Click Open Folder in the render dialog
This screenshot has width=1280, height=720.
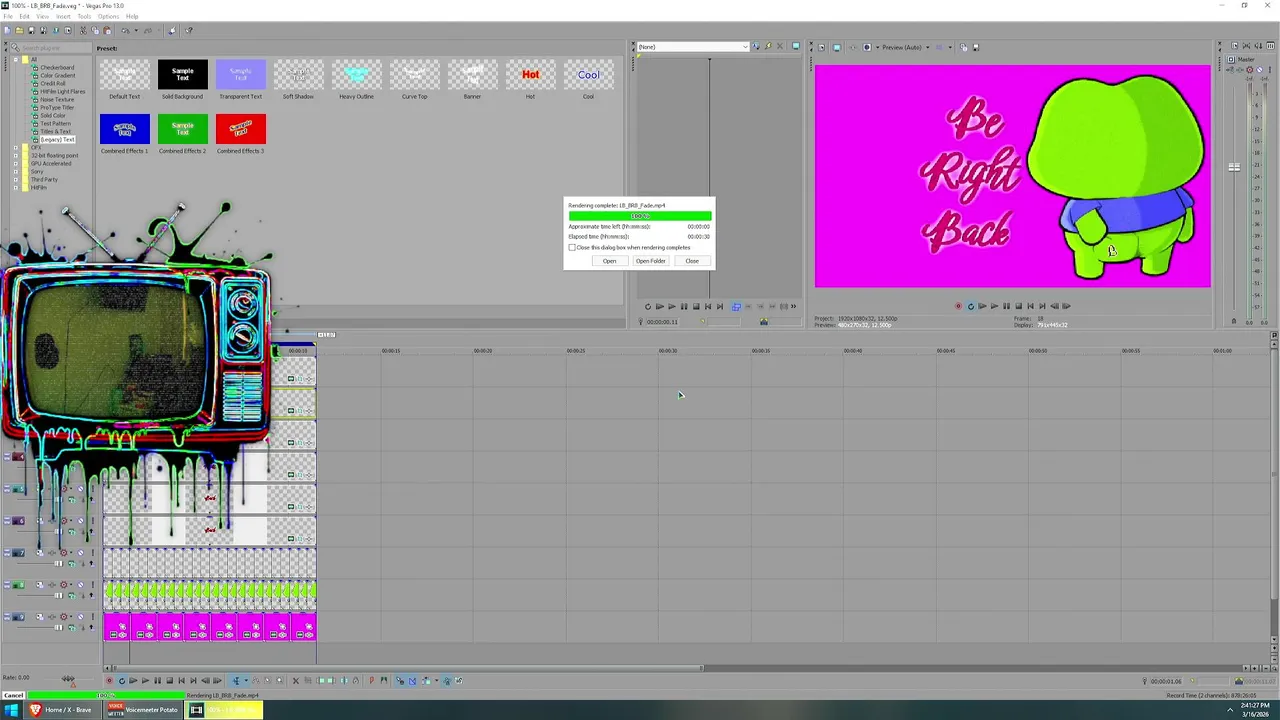tap(650, 261)
